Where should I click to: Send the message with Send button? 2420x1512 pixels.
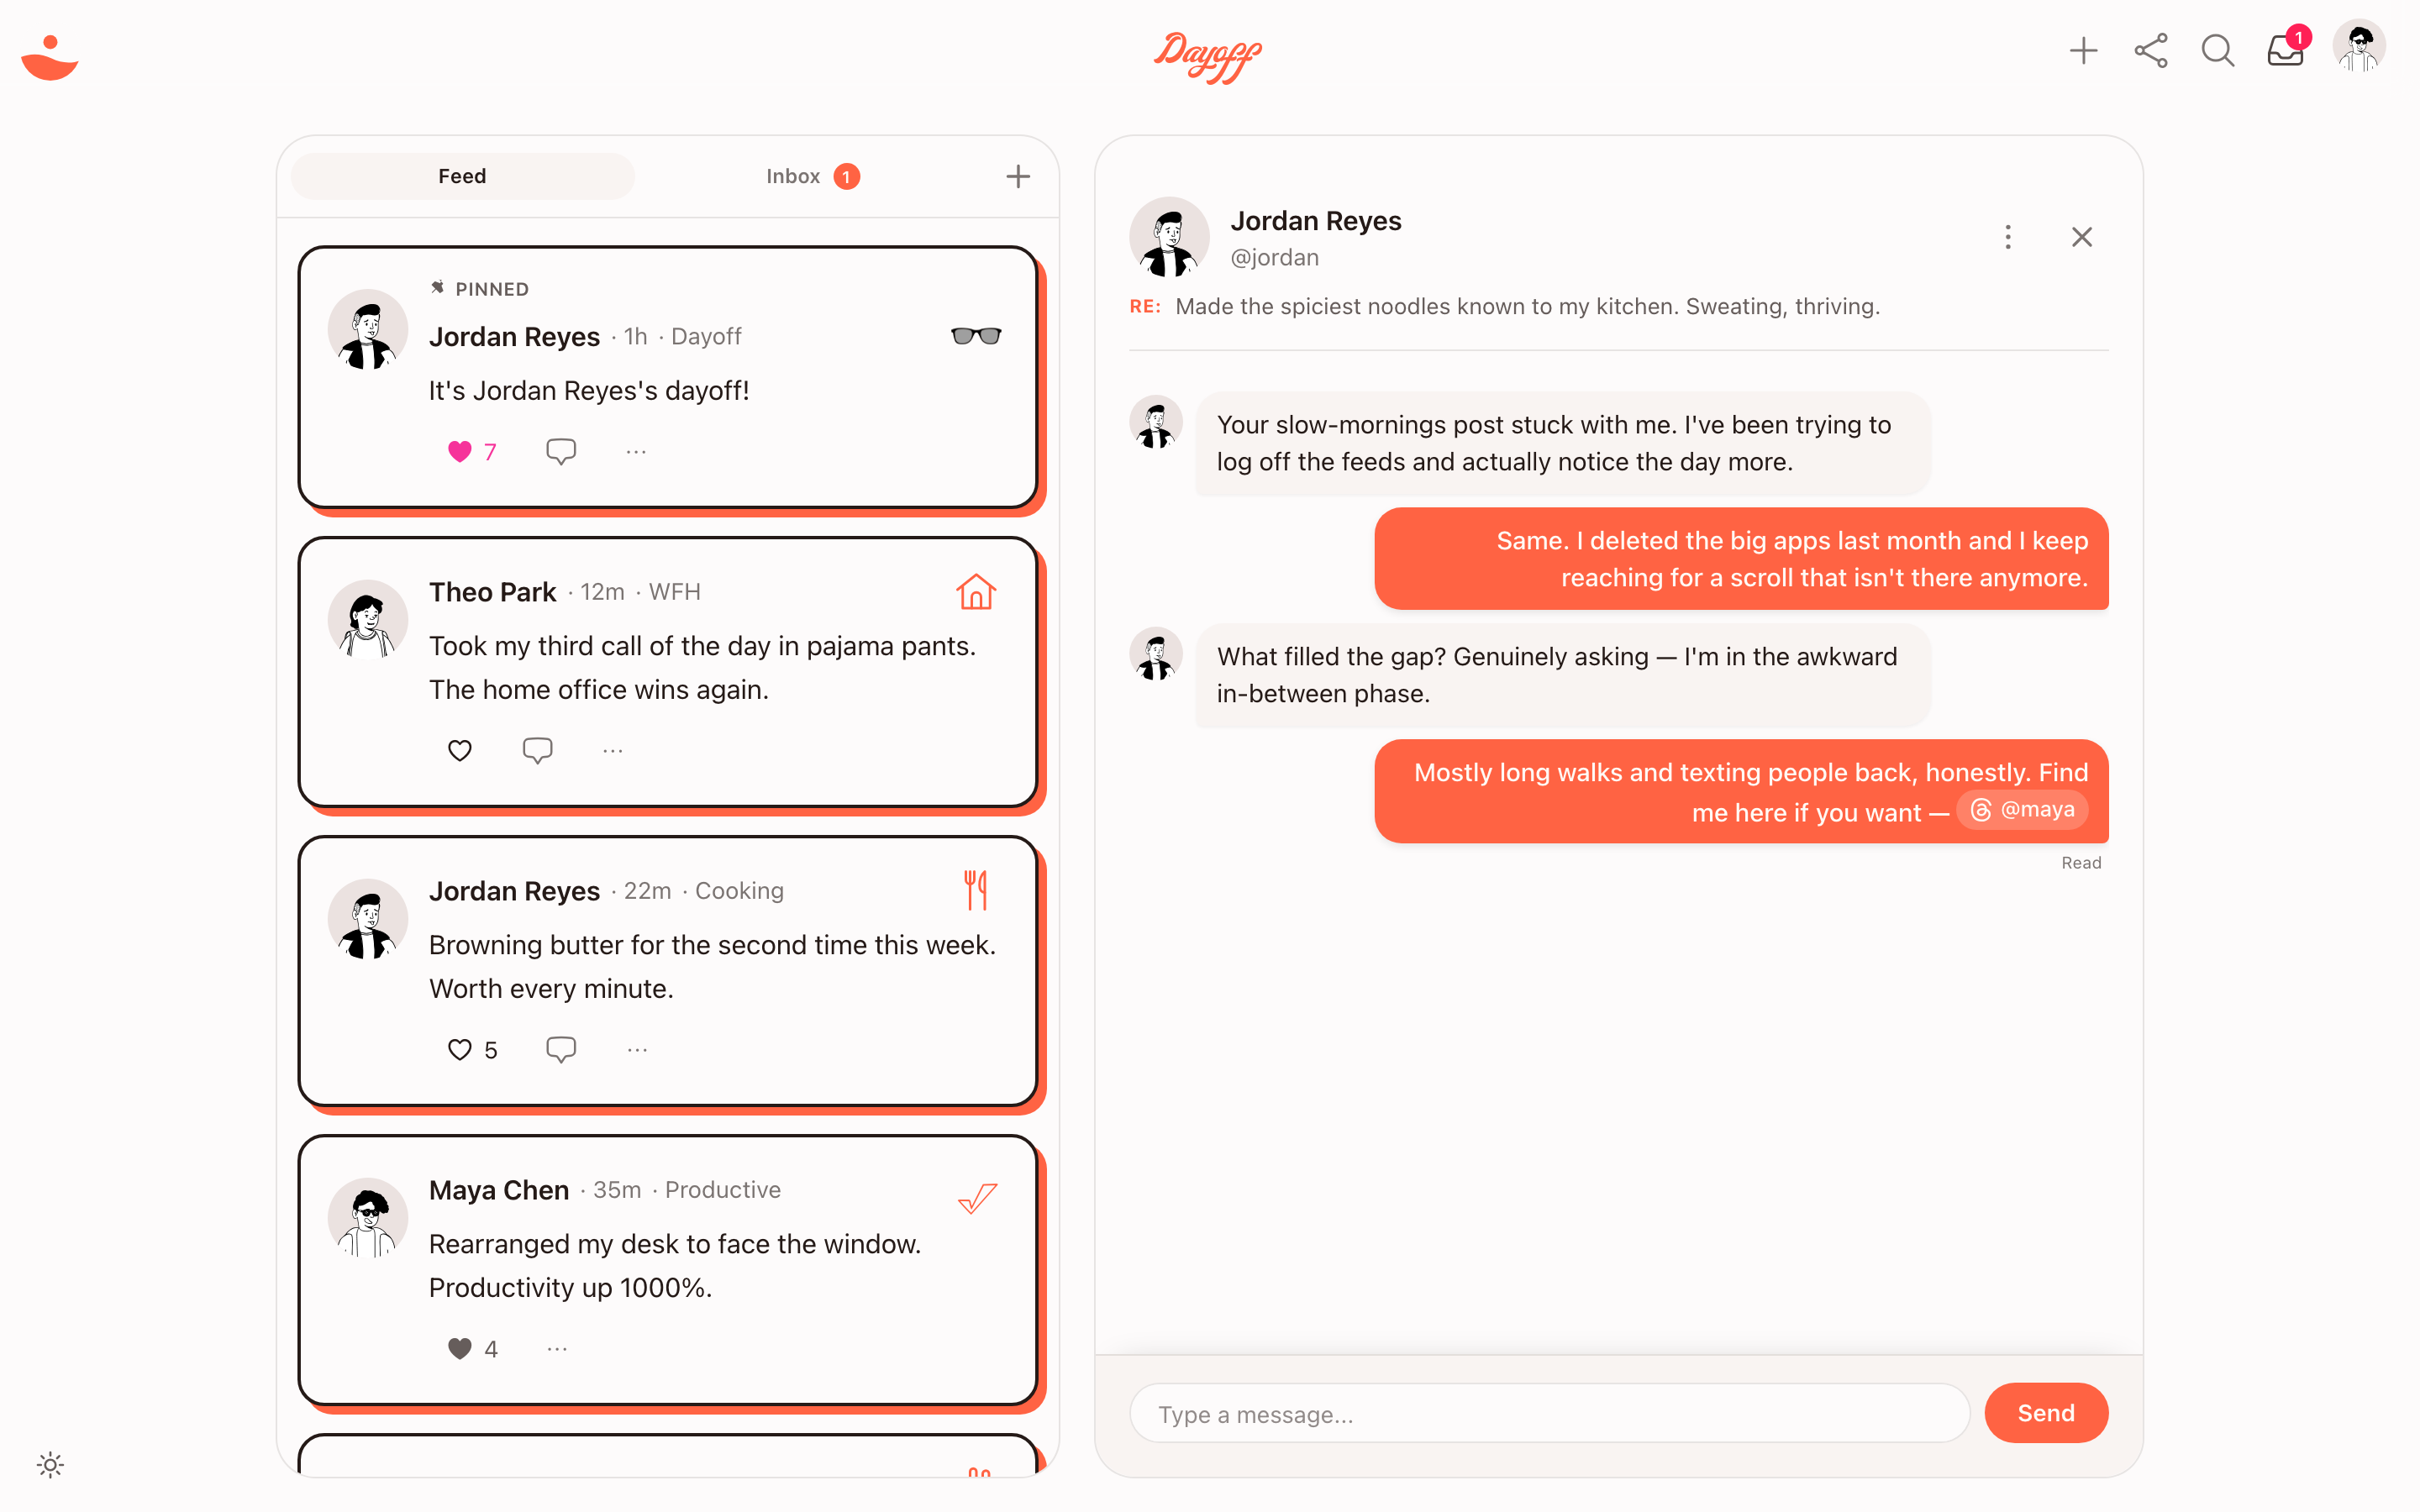click(x=2045, y=1413)
